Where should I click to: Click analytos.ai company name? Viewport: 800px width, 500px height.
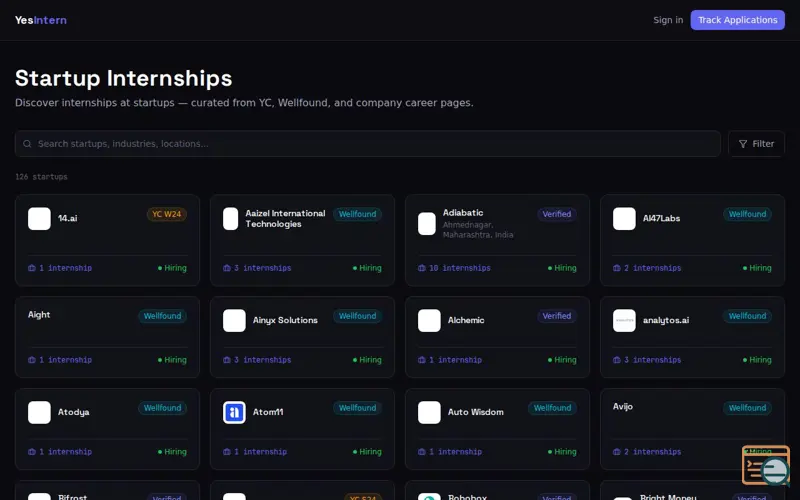click(666, 320)
